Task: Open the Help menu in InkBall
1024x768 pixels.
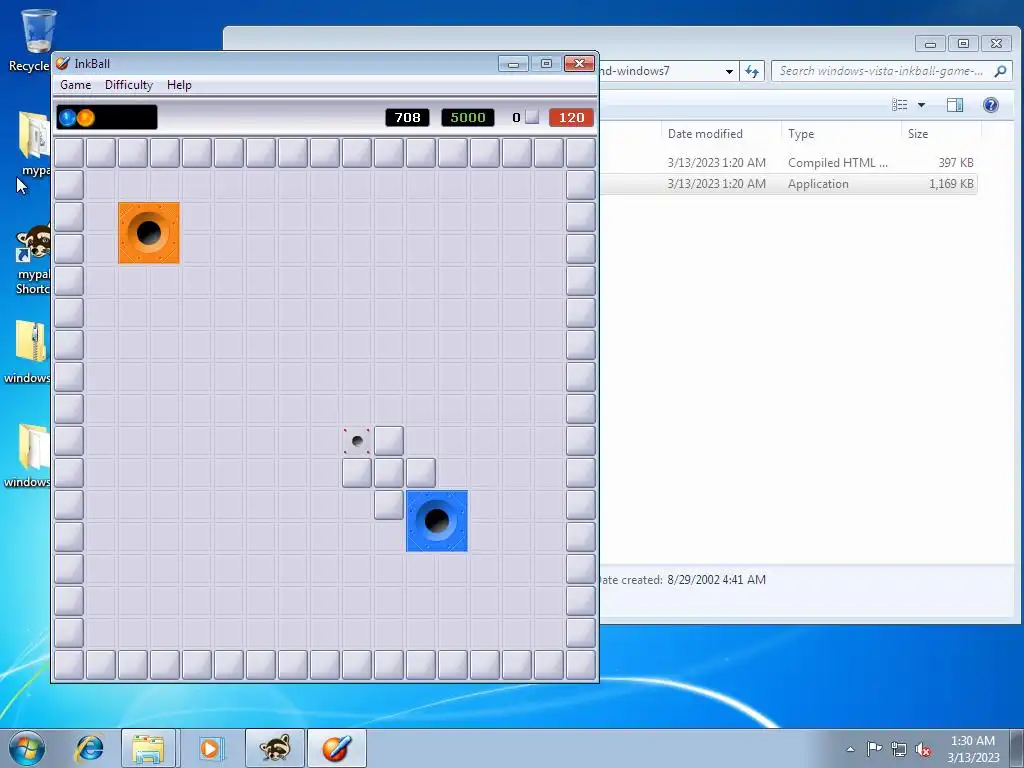Action: [179, 85]
